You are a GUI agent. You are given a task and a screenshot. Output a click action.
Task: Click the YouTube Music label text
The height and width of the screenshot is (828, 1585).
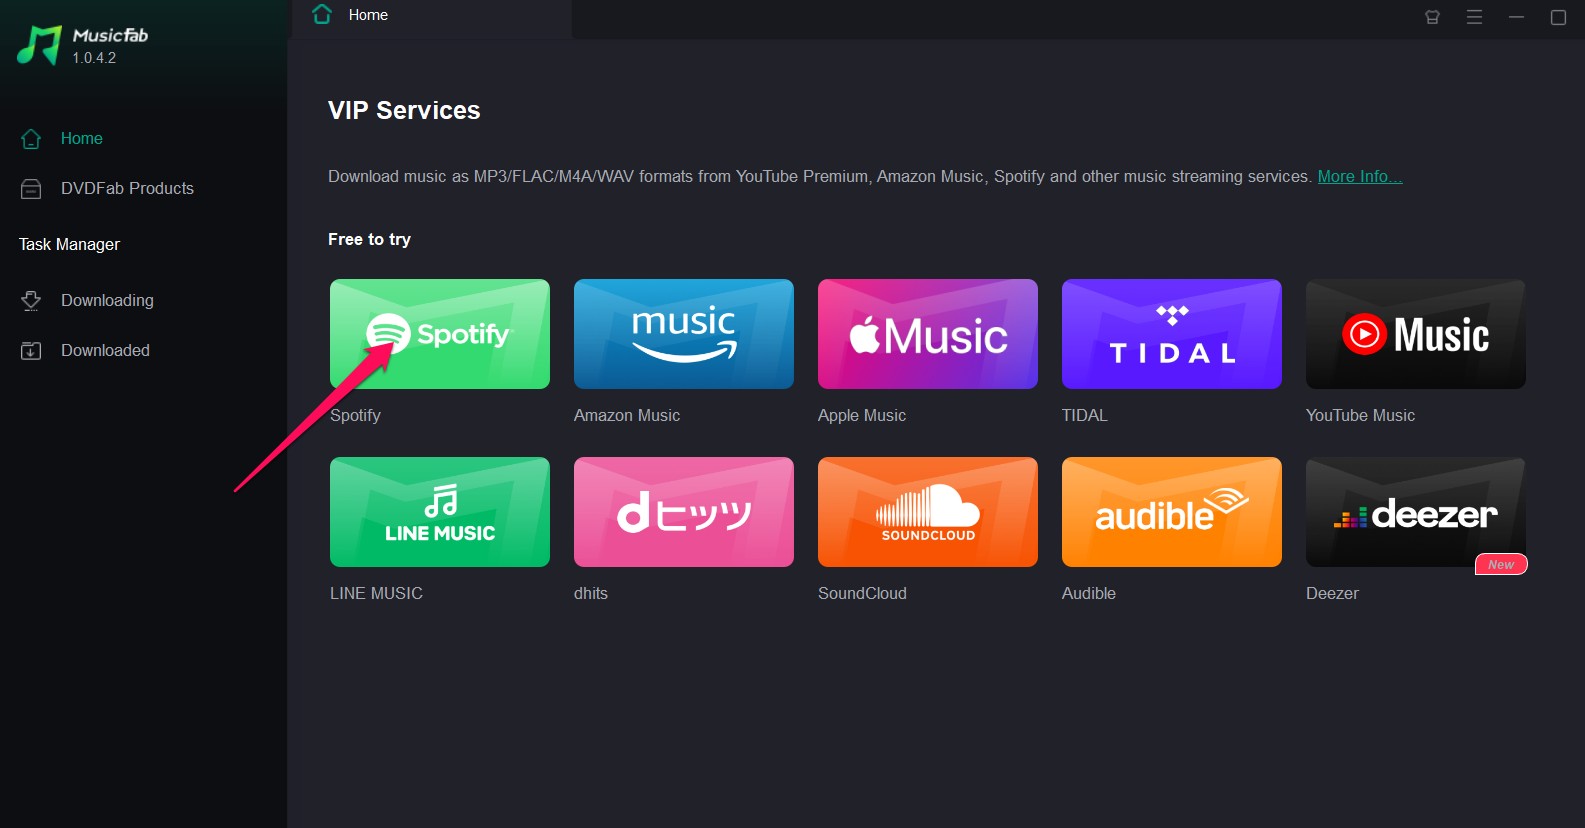click(1360, 415)
